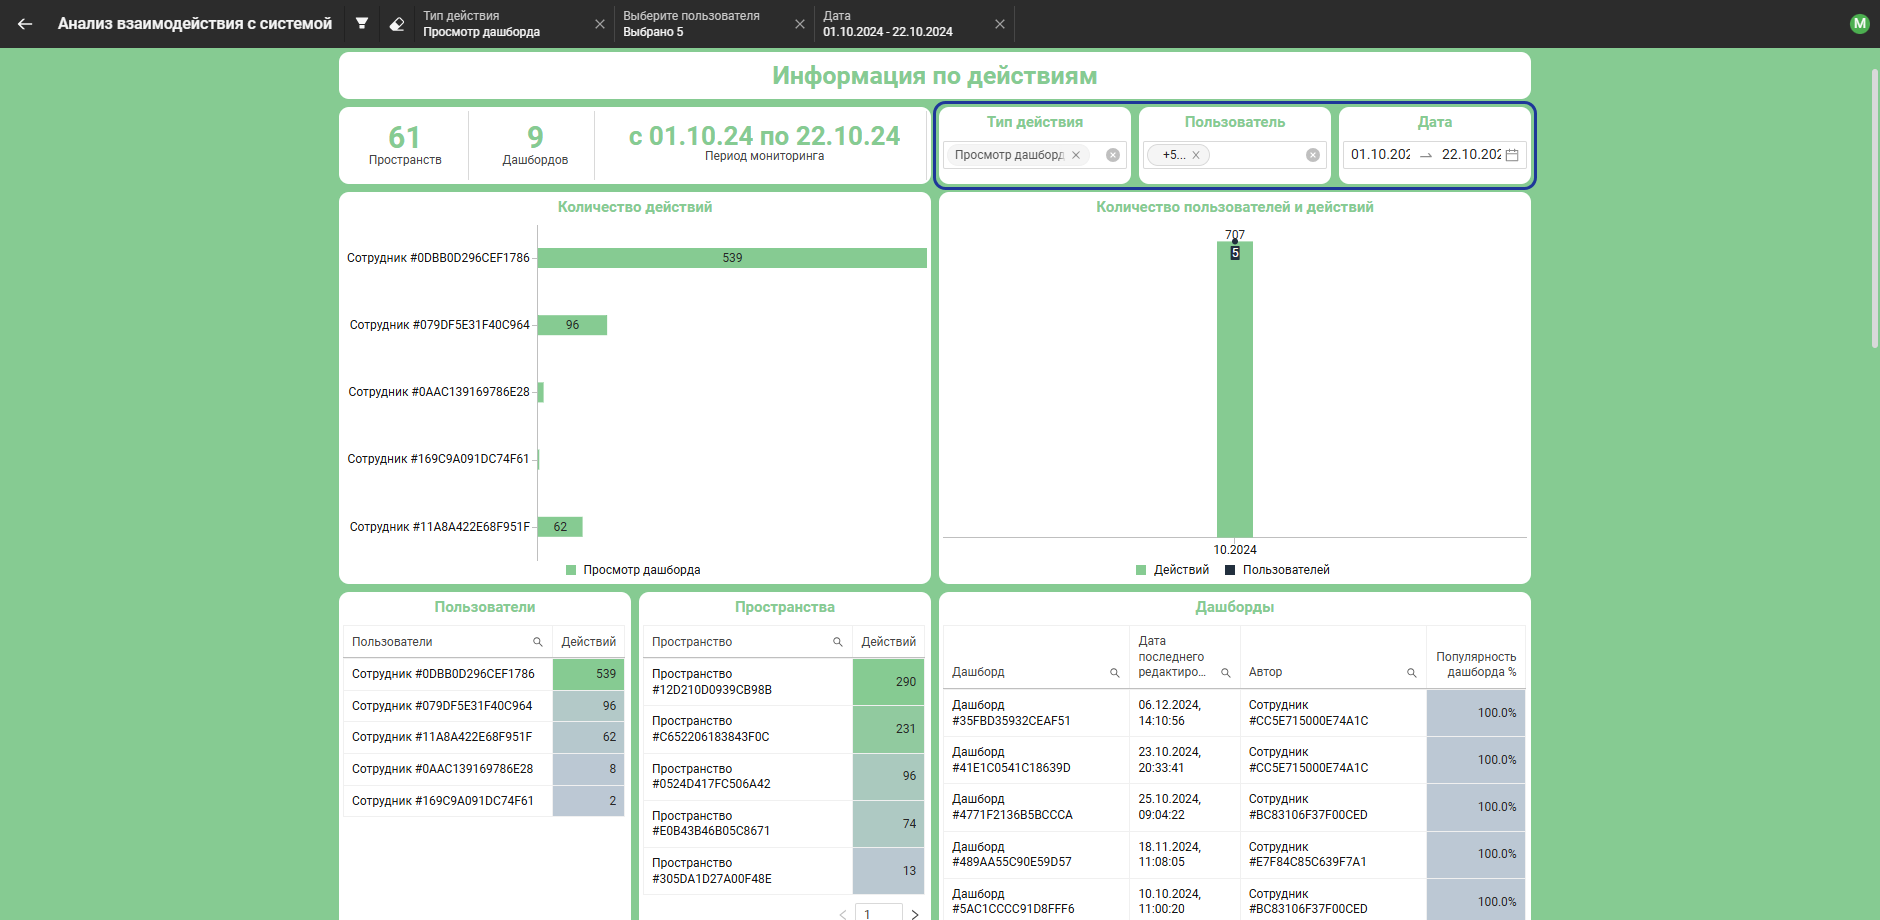Click the page number field showing 1

click(x=879, y=914)
